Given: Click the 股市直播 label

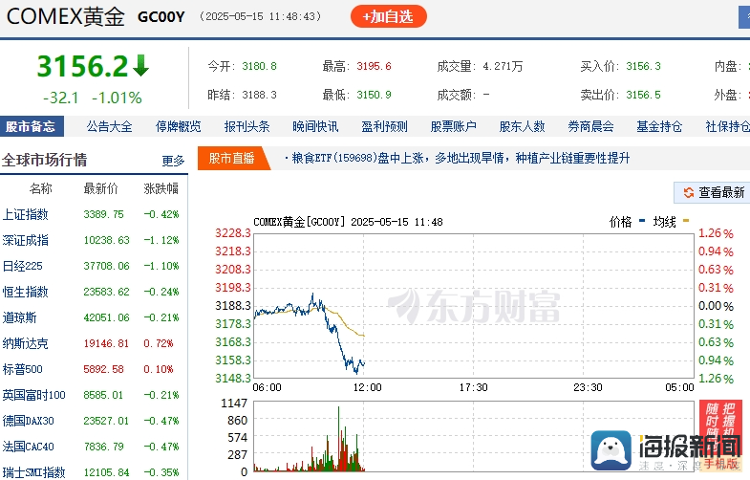Looking at the screenshot, I should coord(232,158).
